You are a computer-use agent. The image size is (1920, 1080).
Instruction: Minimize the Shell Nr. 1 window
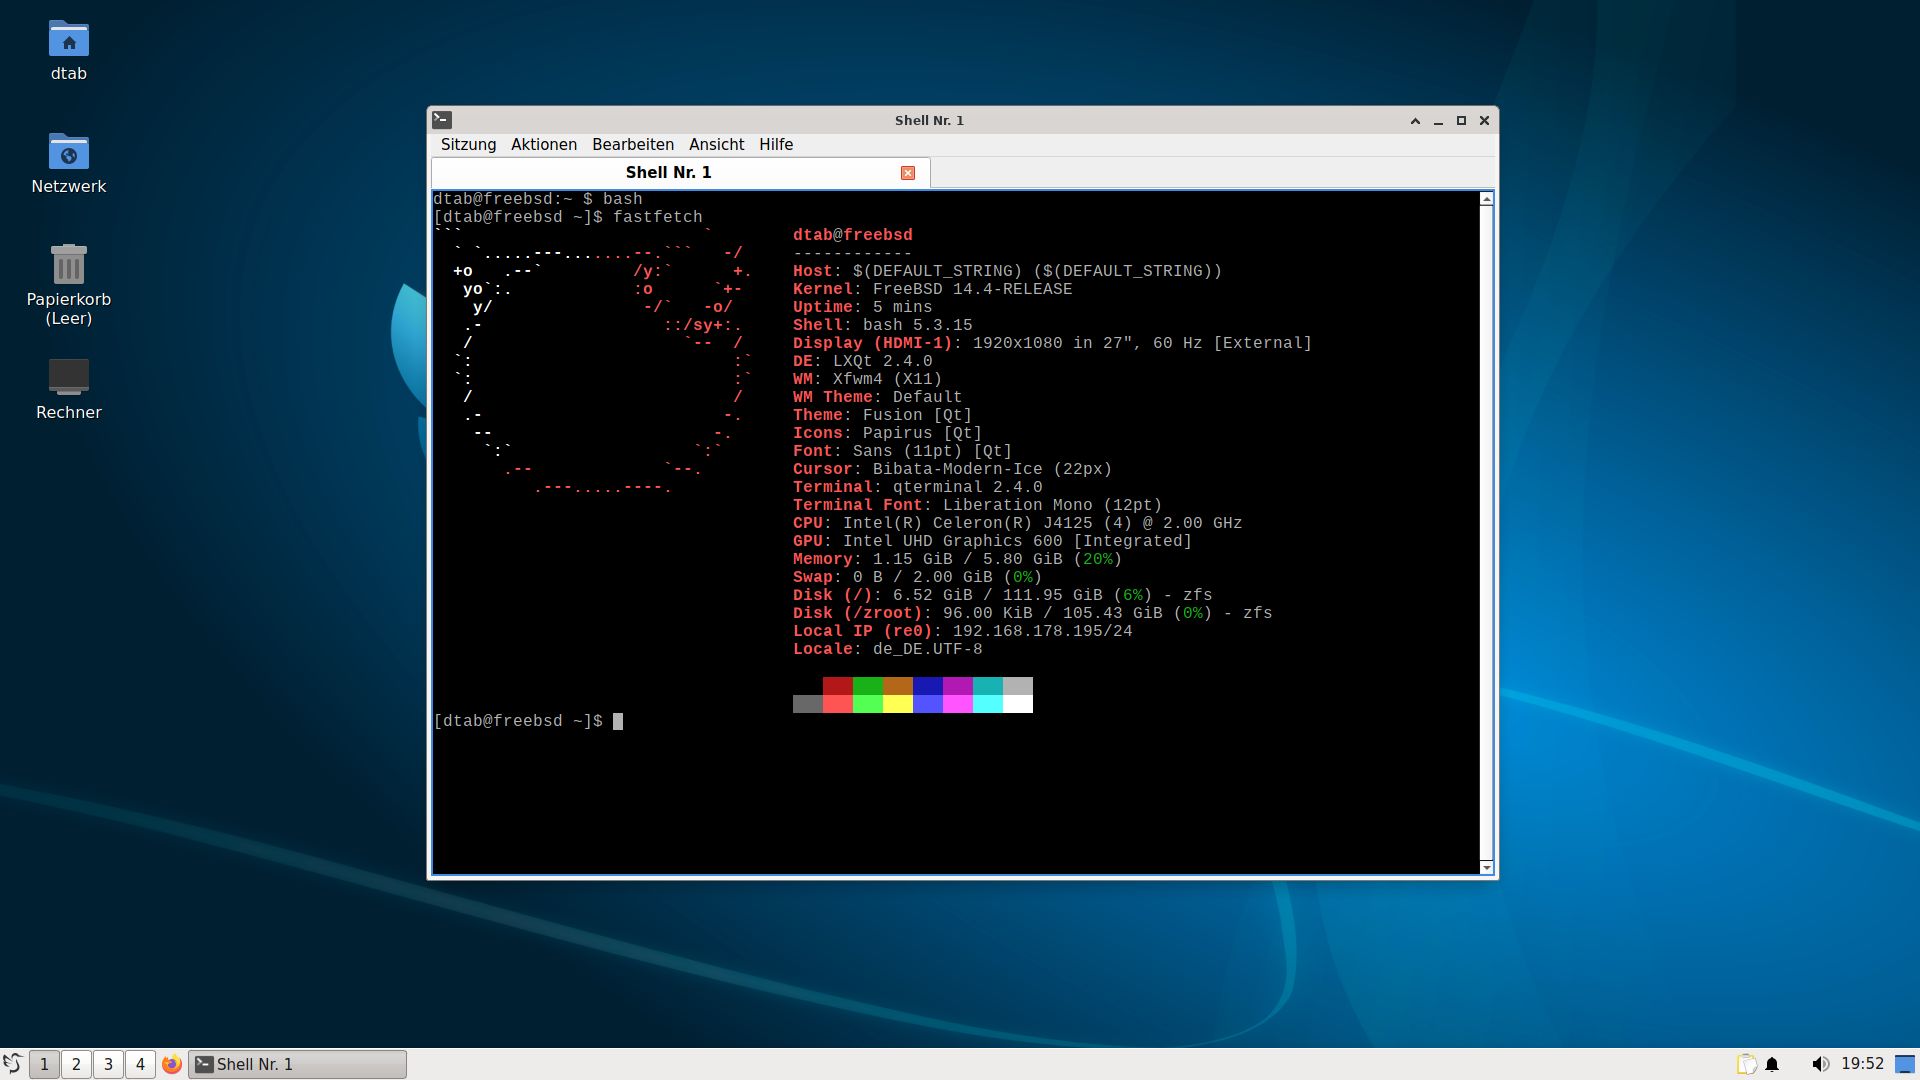[1438, 121]
